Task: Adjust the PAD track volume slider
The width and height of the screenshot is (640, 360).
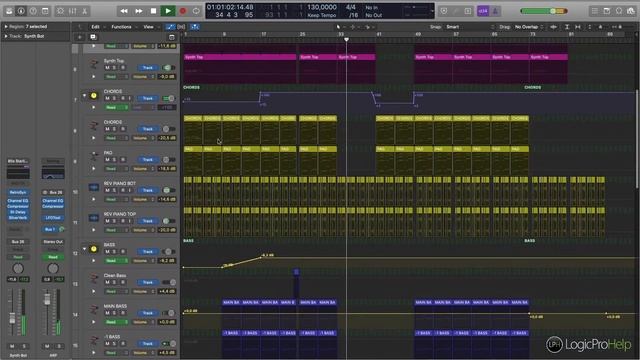Action: (169, 160)
